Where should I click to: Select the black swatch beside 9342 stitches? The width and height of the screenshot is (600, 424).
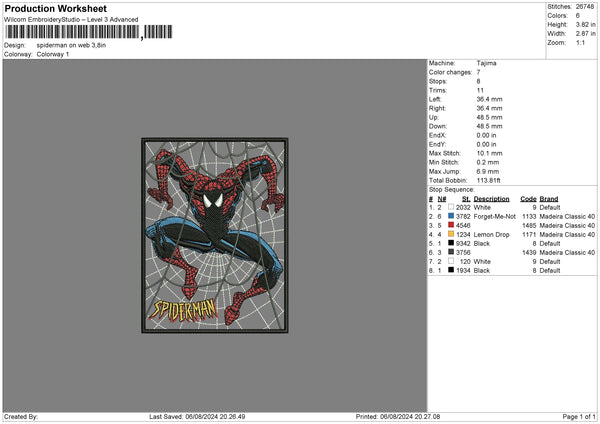point(451,243)
